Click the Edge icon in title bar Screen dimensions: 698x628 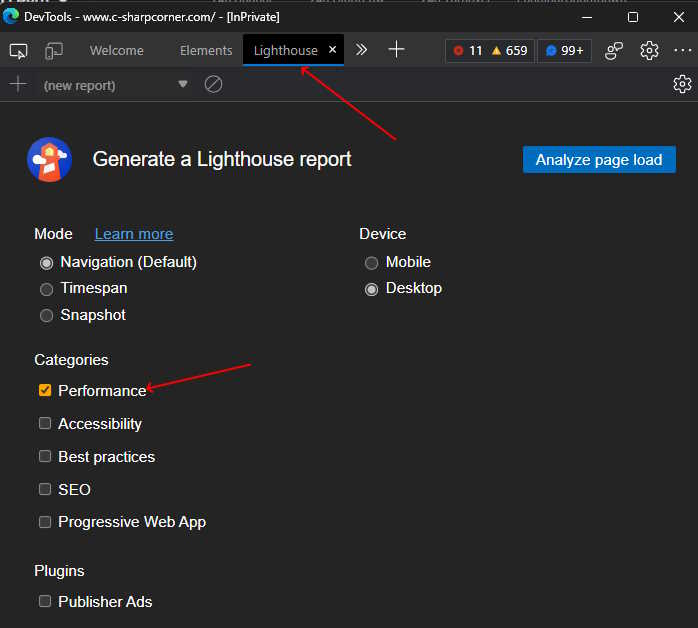click(x=11, y=16)
